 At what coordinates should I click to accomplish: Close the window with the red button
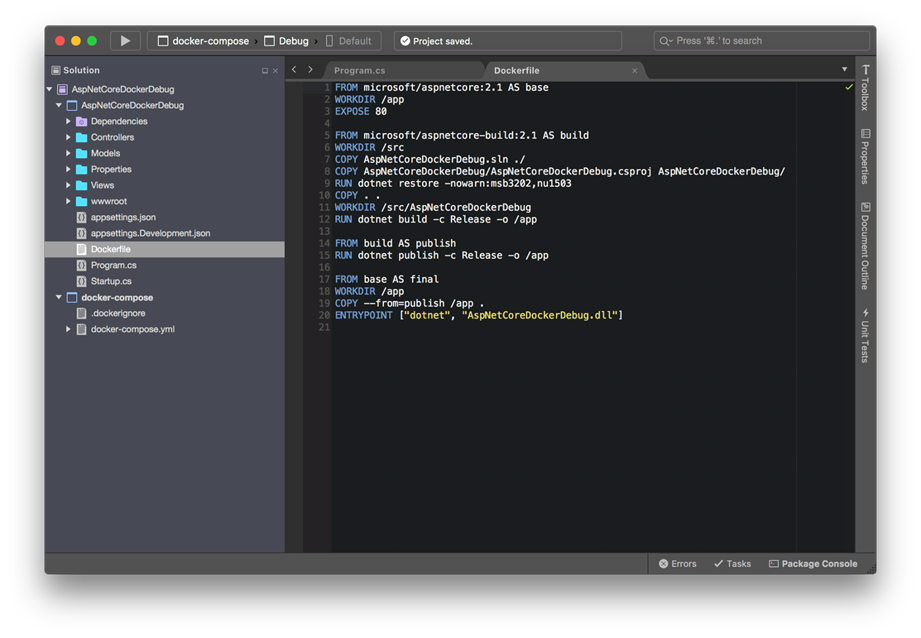(x=59, y=41)
